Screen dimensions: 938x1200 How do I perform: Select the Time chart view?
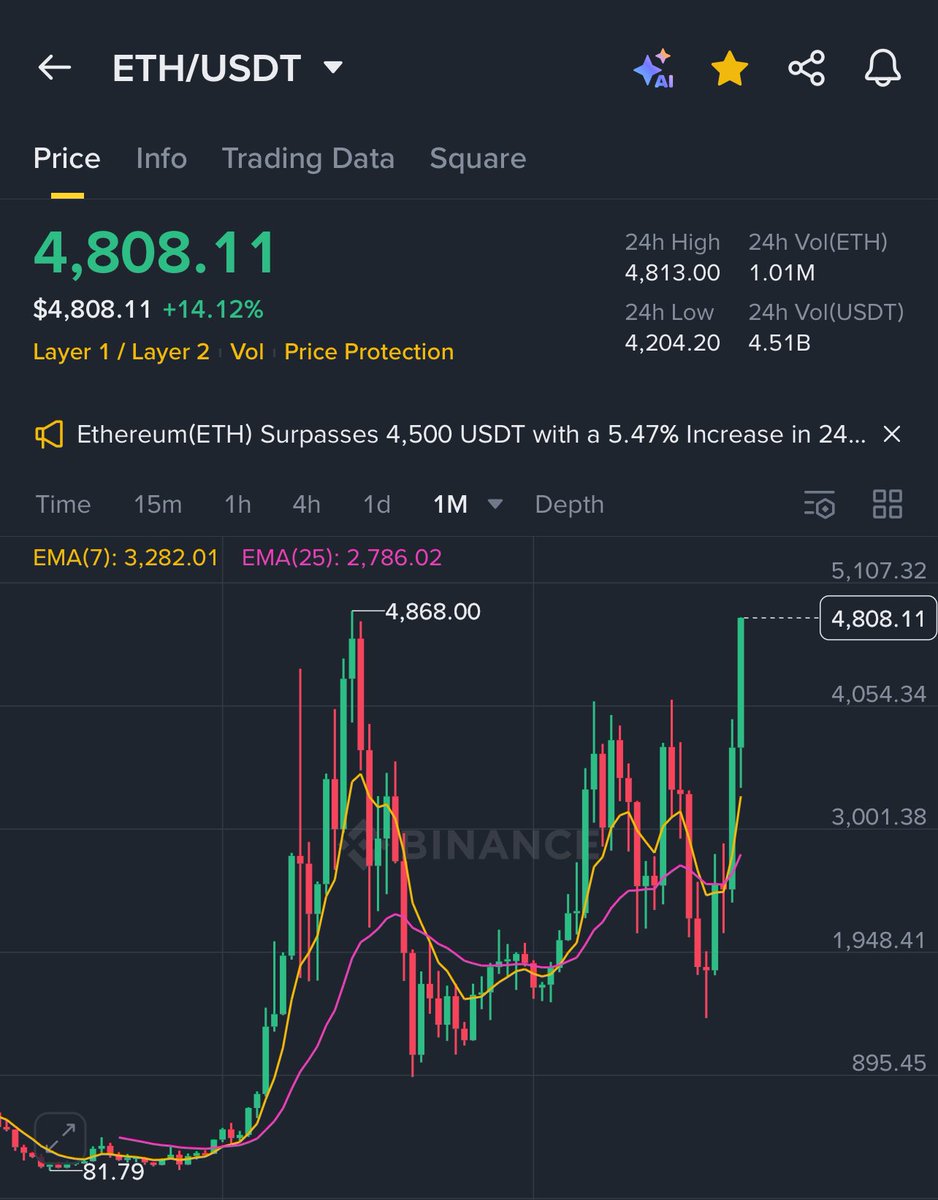63,505
